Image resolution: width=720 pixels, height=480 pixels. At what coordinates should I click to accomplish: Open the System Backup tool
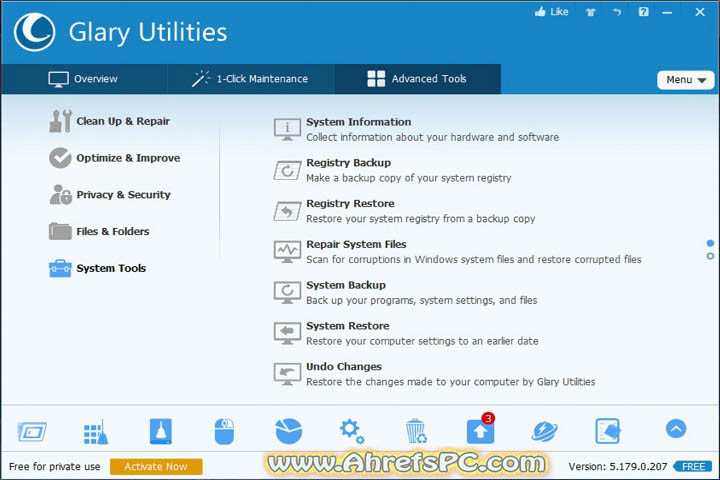coord(405,293)
